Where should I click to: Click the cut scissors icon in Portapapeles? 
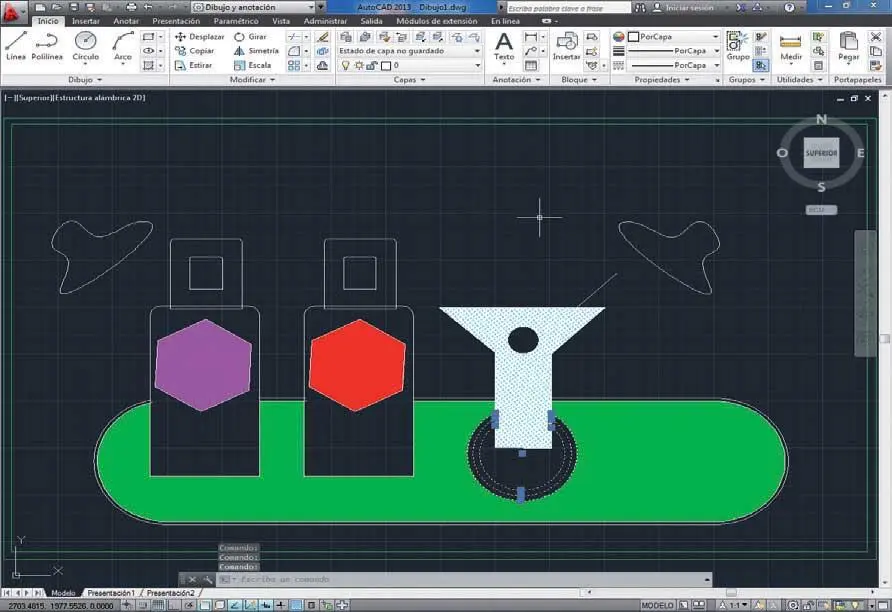(876, 36)
